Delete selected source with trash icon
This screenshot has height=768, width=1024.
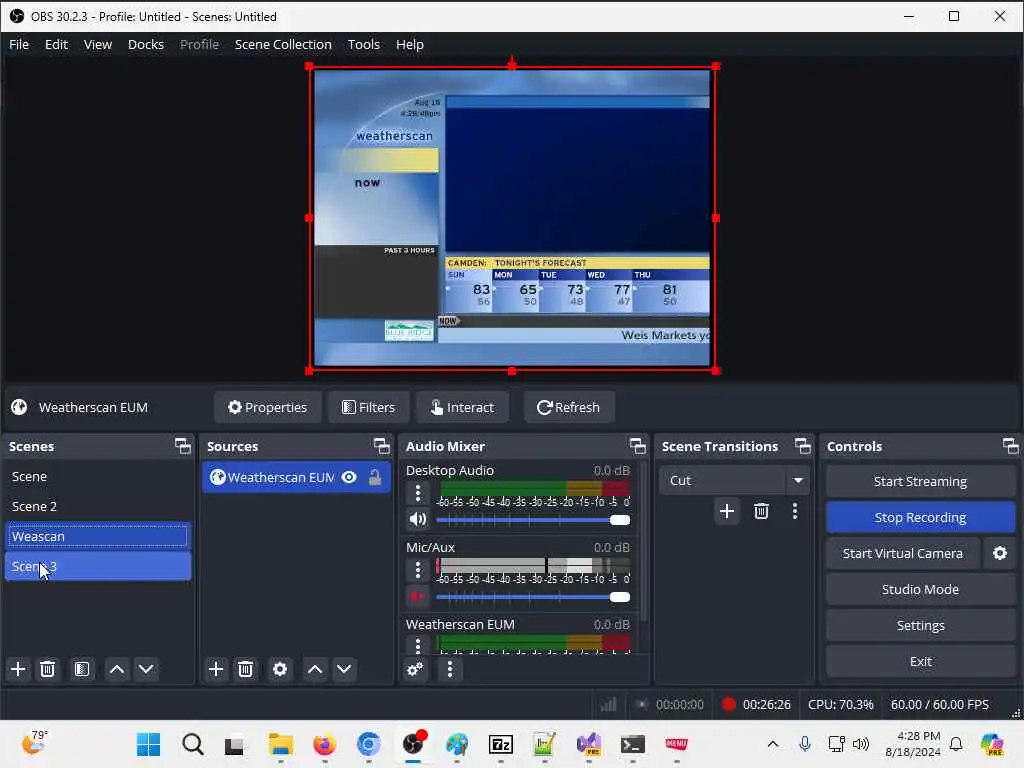[246, 669]
